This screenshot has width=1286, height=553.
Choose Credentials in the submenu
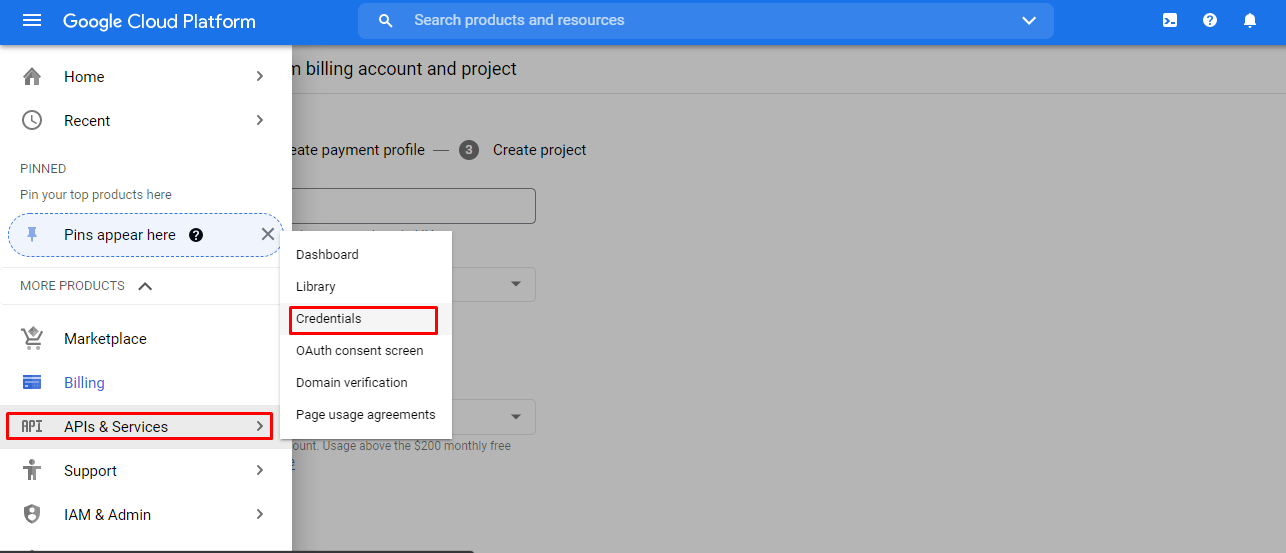click(364, 320)
